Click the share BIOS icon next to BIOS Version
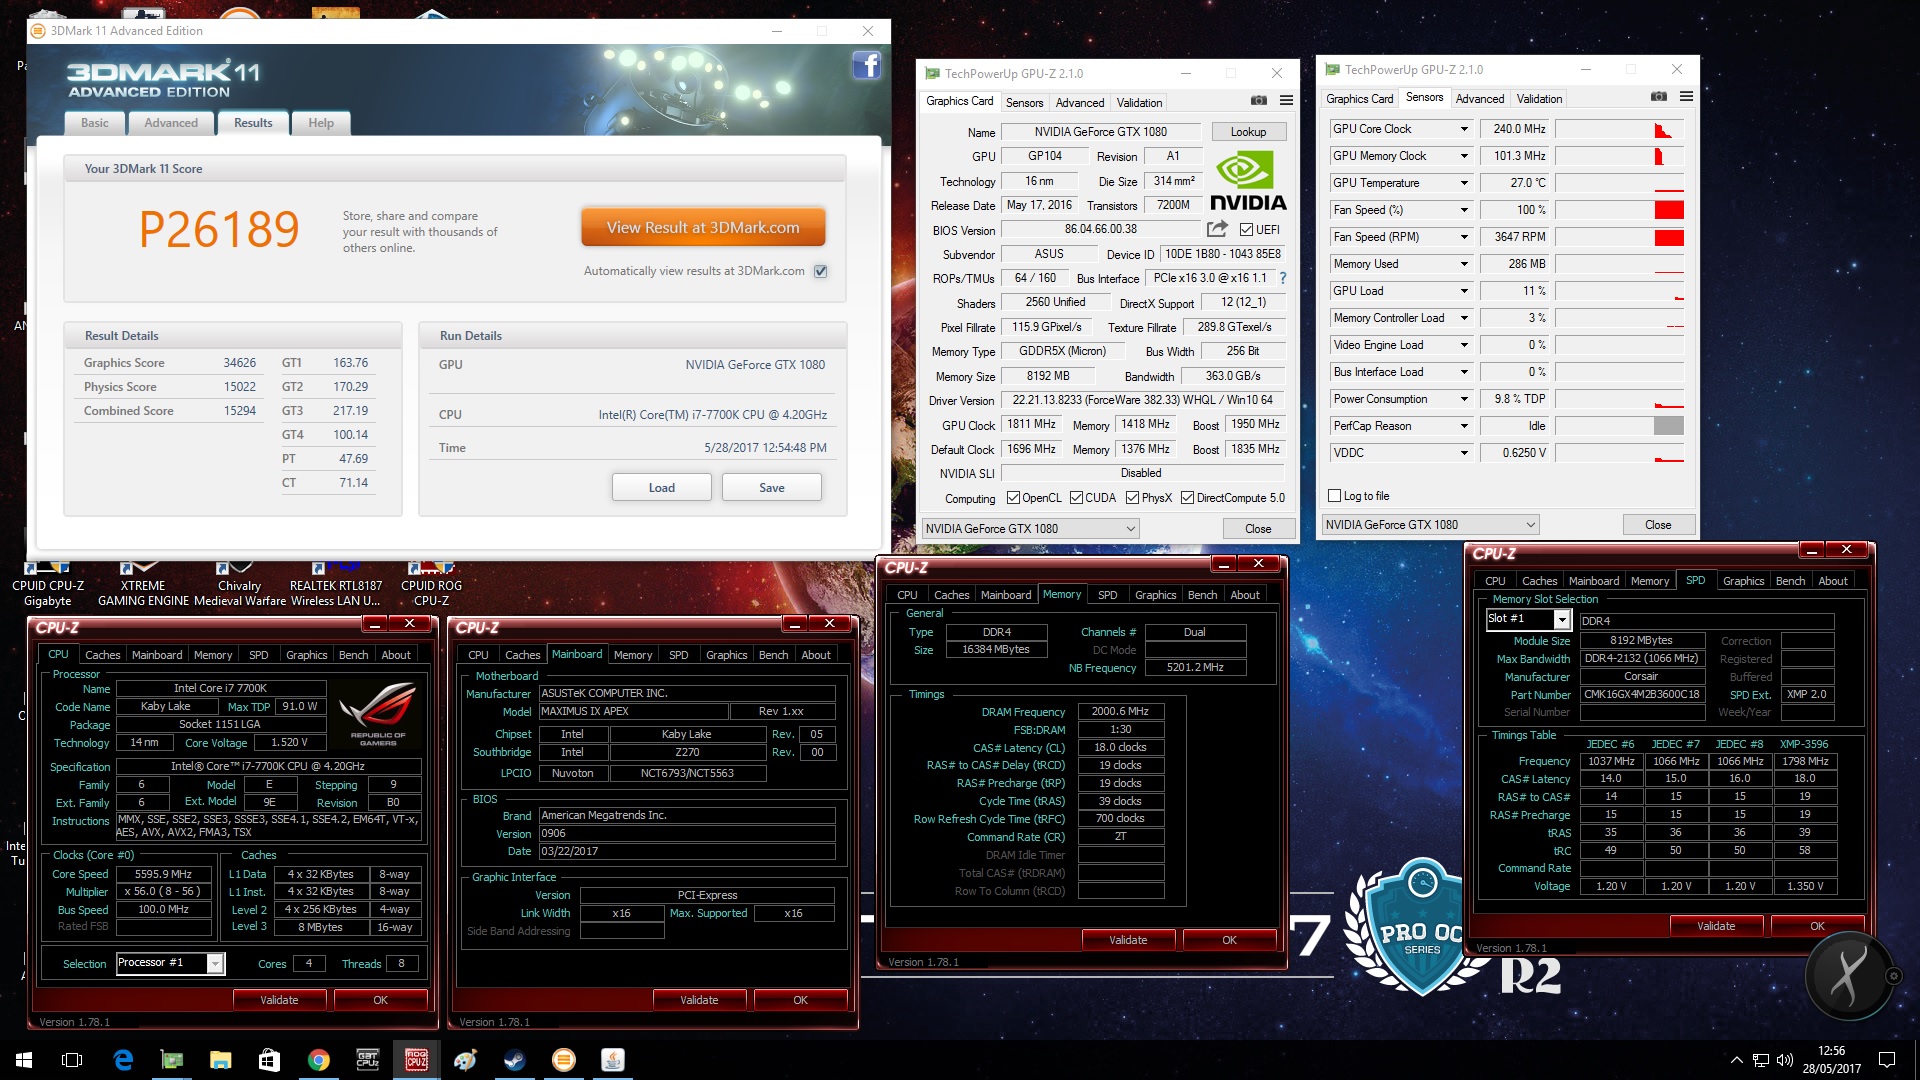The width and height of the screenshot is (1920, 1080). (1217, 229)
